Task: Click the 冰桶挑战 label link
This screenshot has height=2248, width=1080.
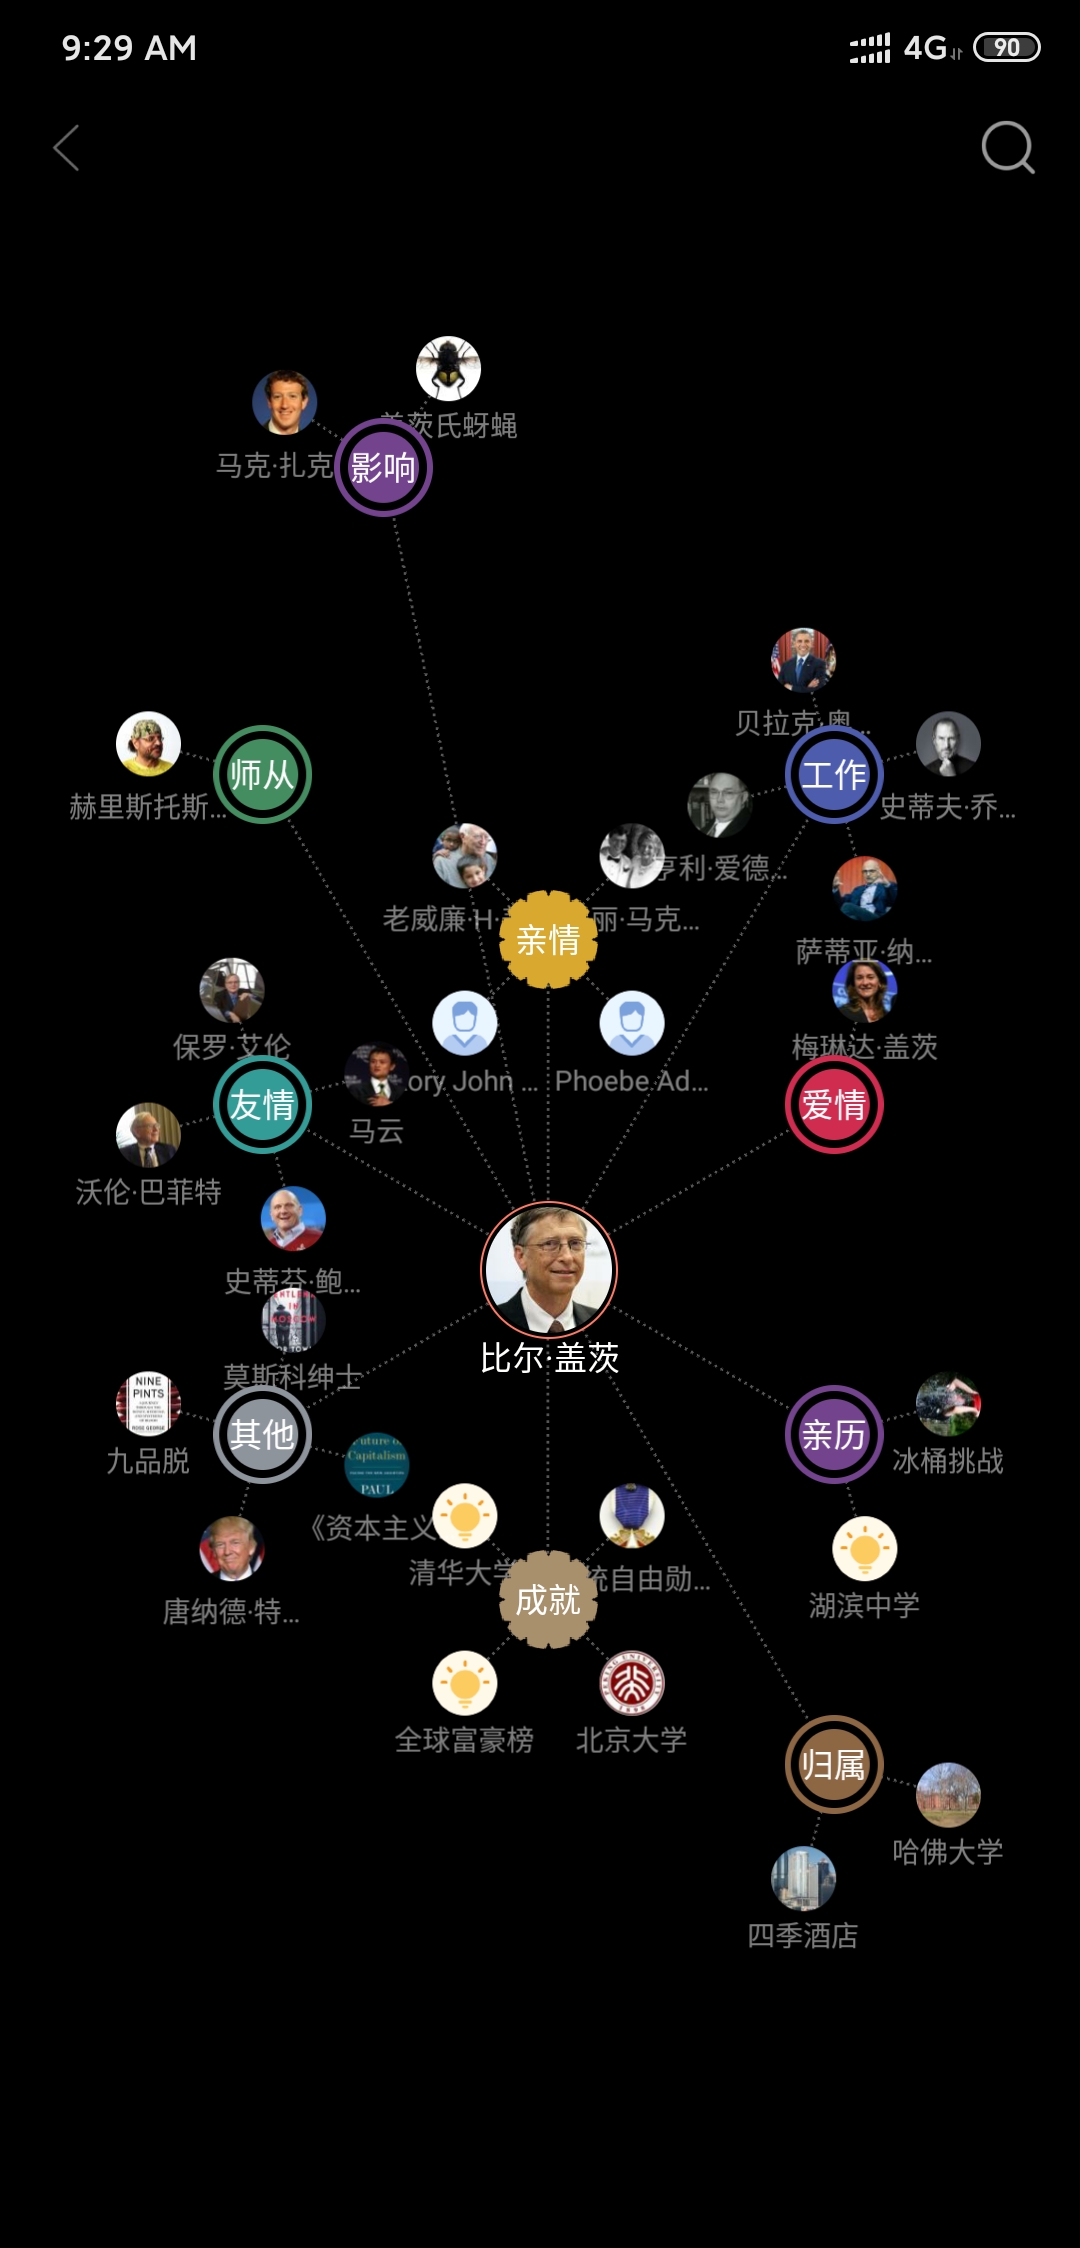Action: (x=948, y=1461)
